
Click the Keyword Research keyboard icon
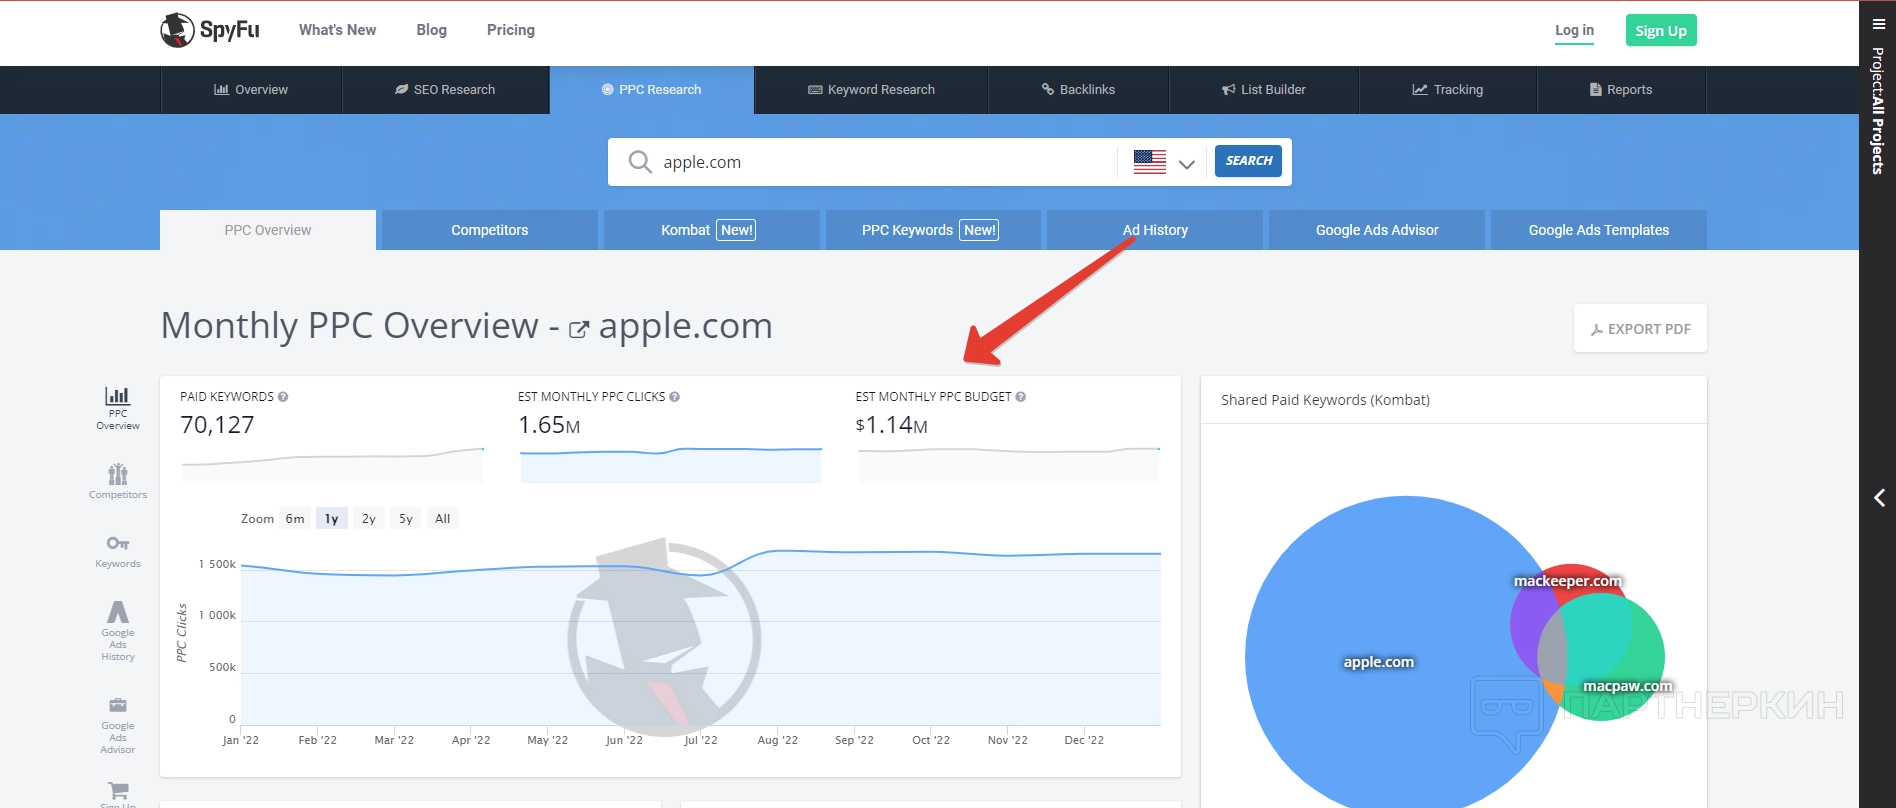815,90
